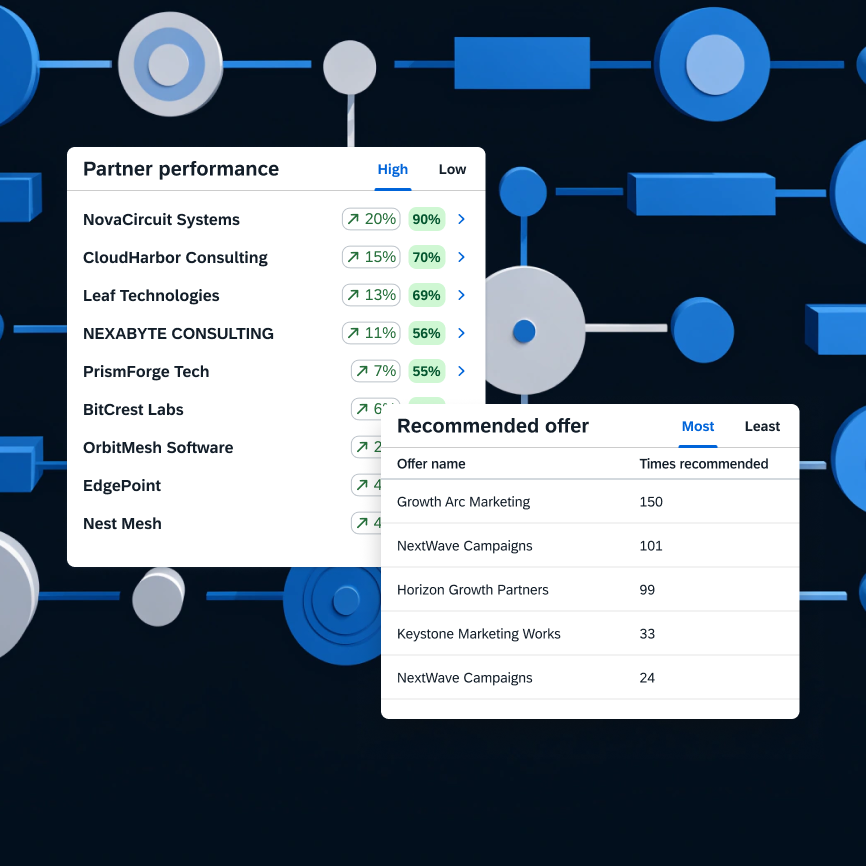Select CloudHarbor Consulting partner name
This screenshot has width=866, height=866.
175,258
